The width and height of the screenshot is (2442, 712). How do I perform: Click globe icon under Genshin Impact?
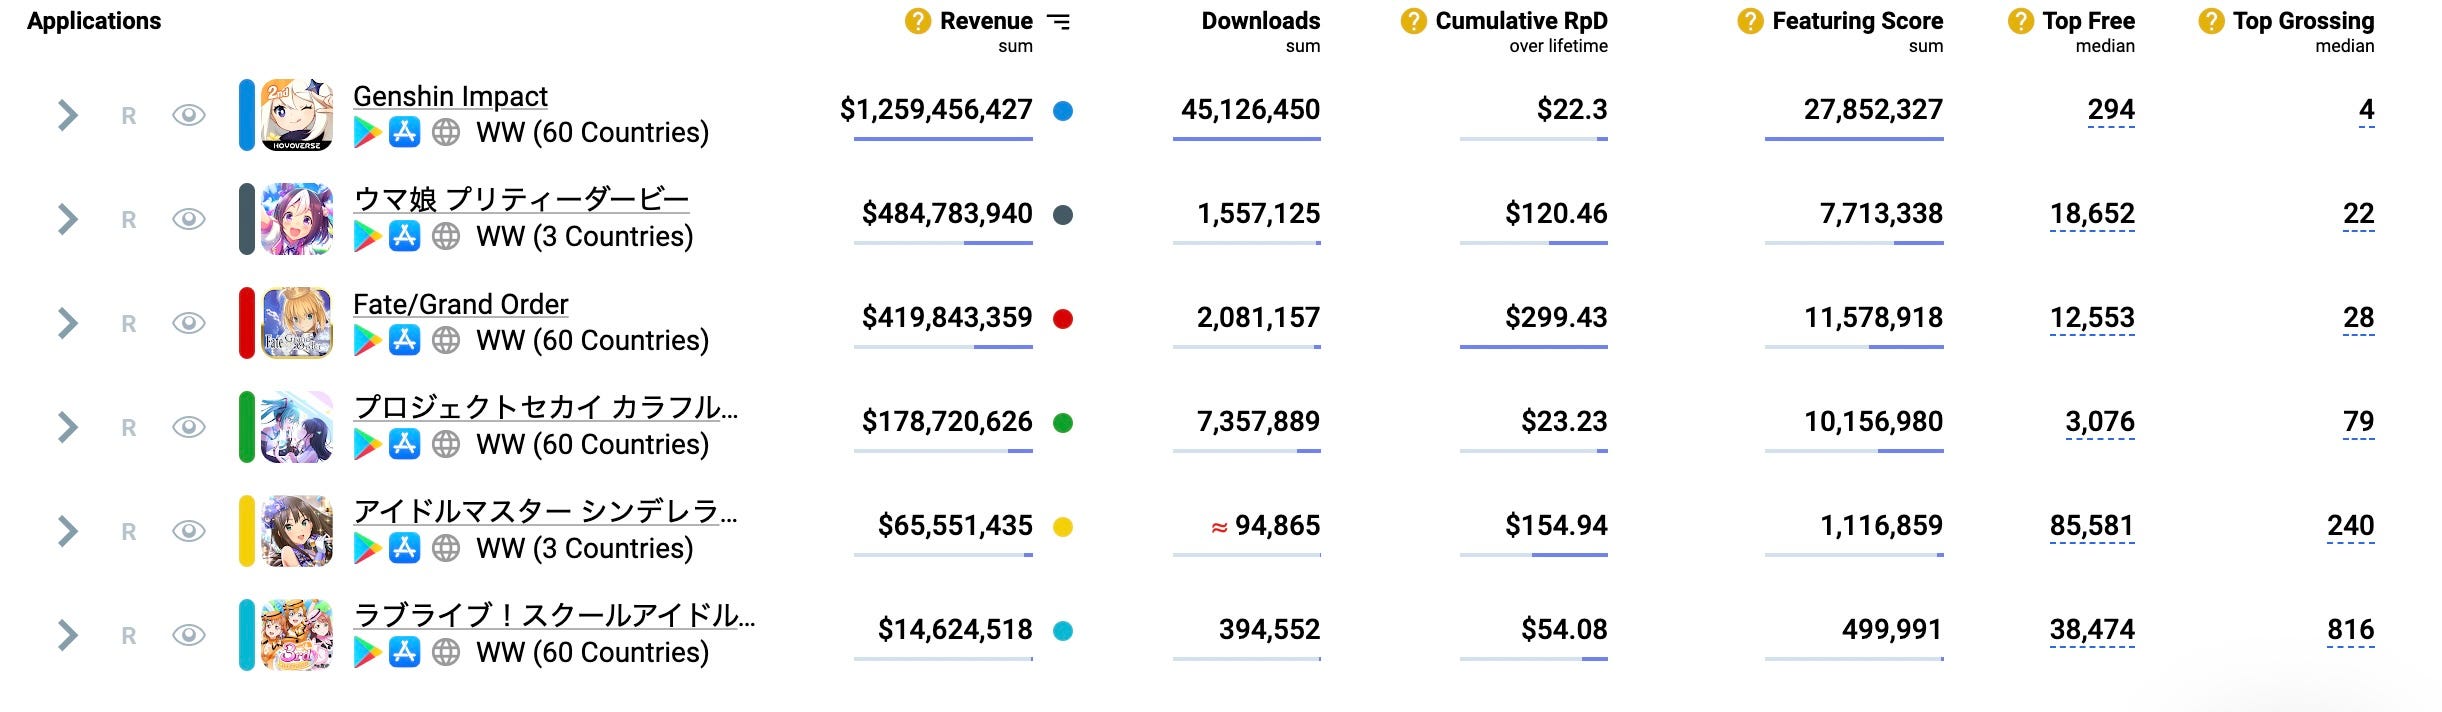click(x=446, y=132)
